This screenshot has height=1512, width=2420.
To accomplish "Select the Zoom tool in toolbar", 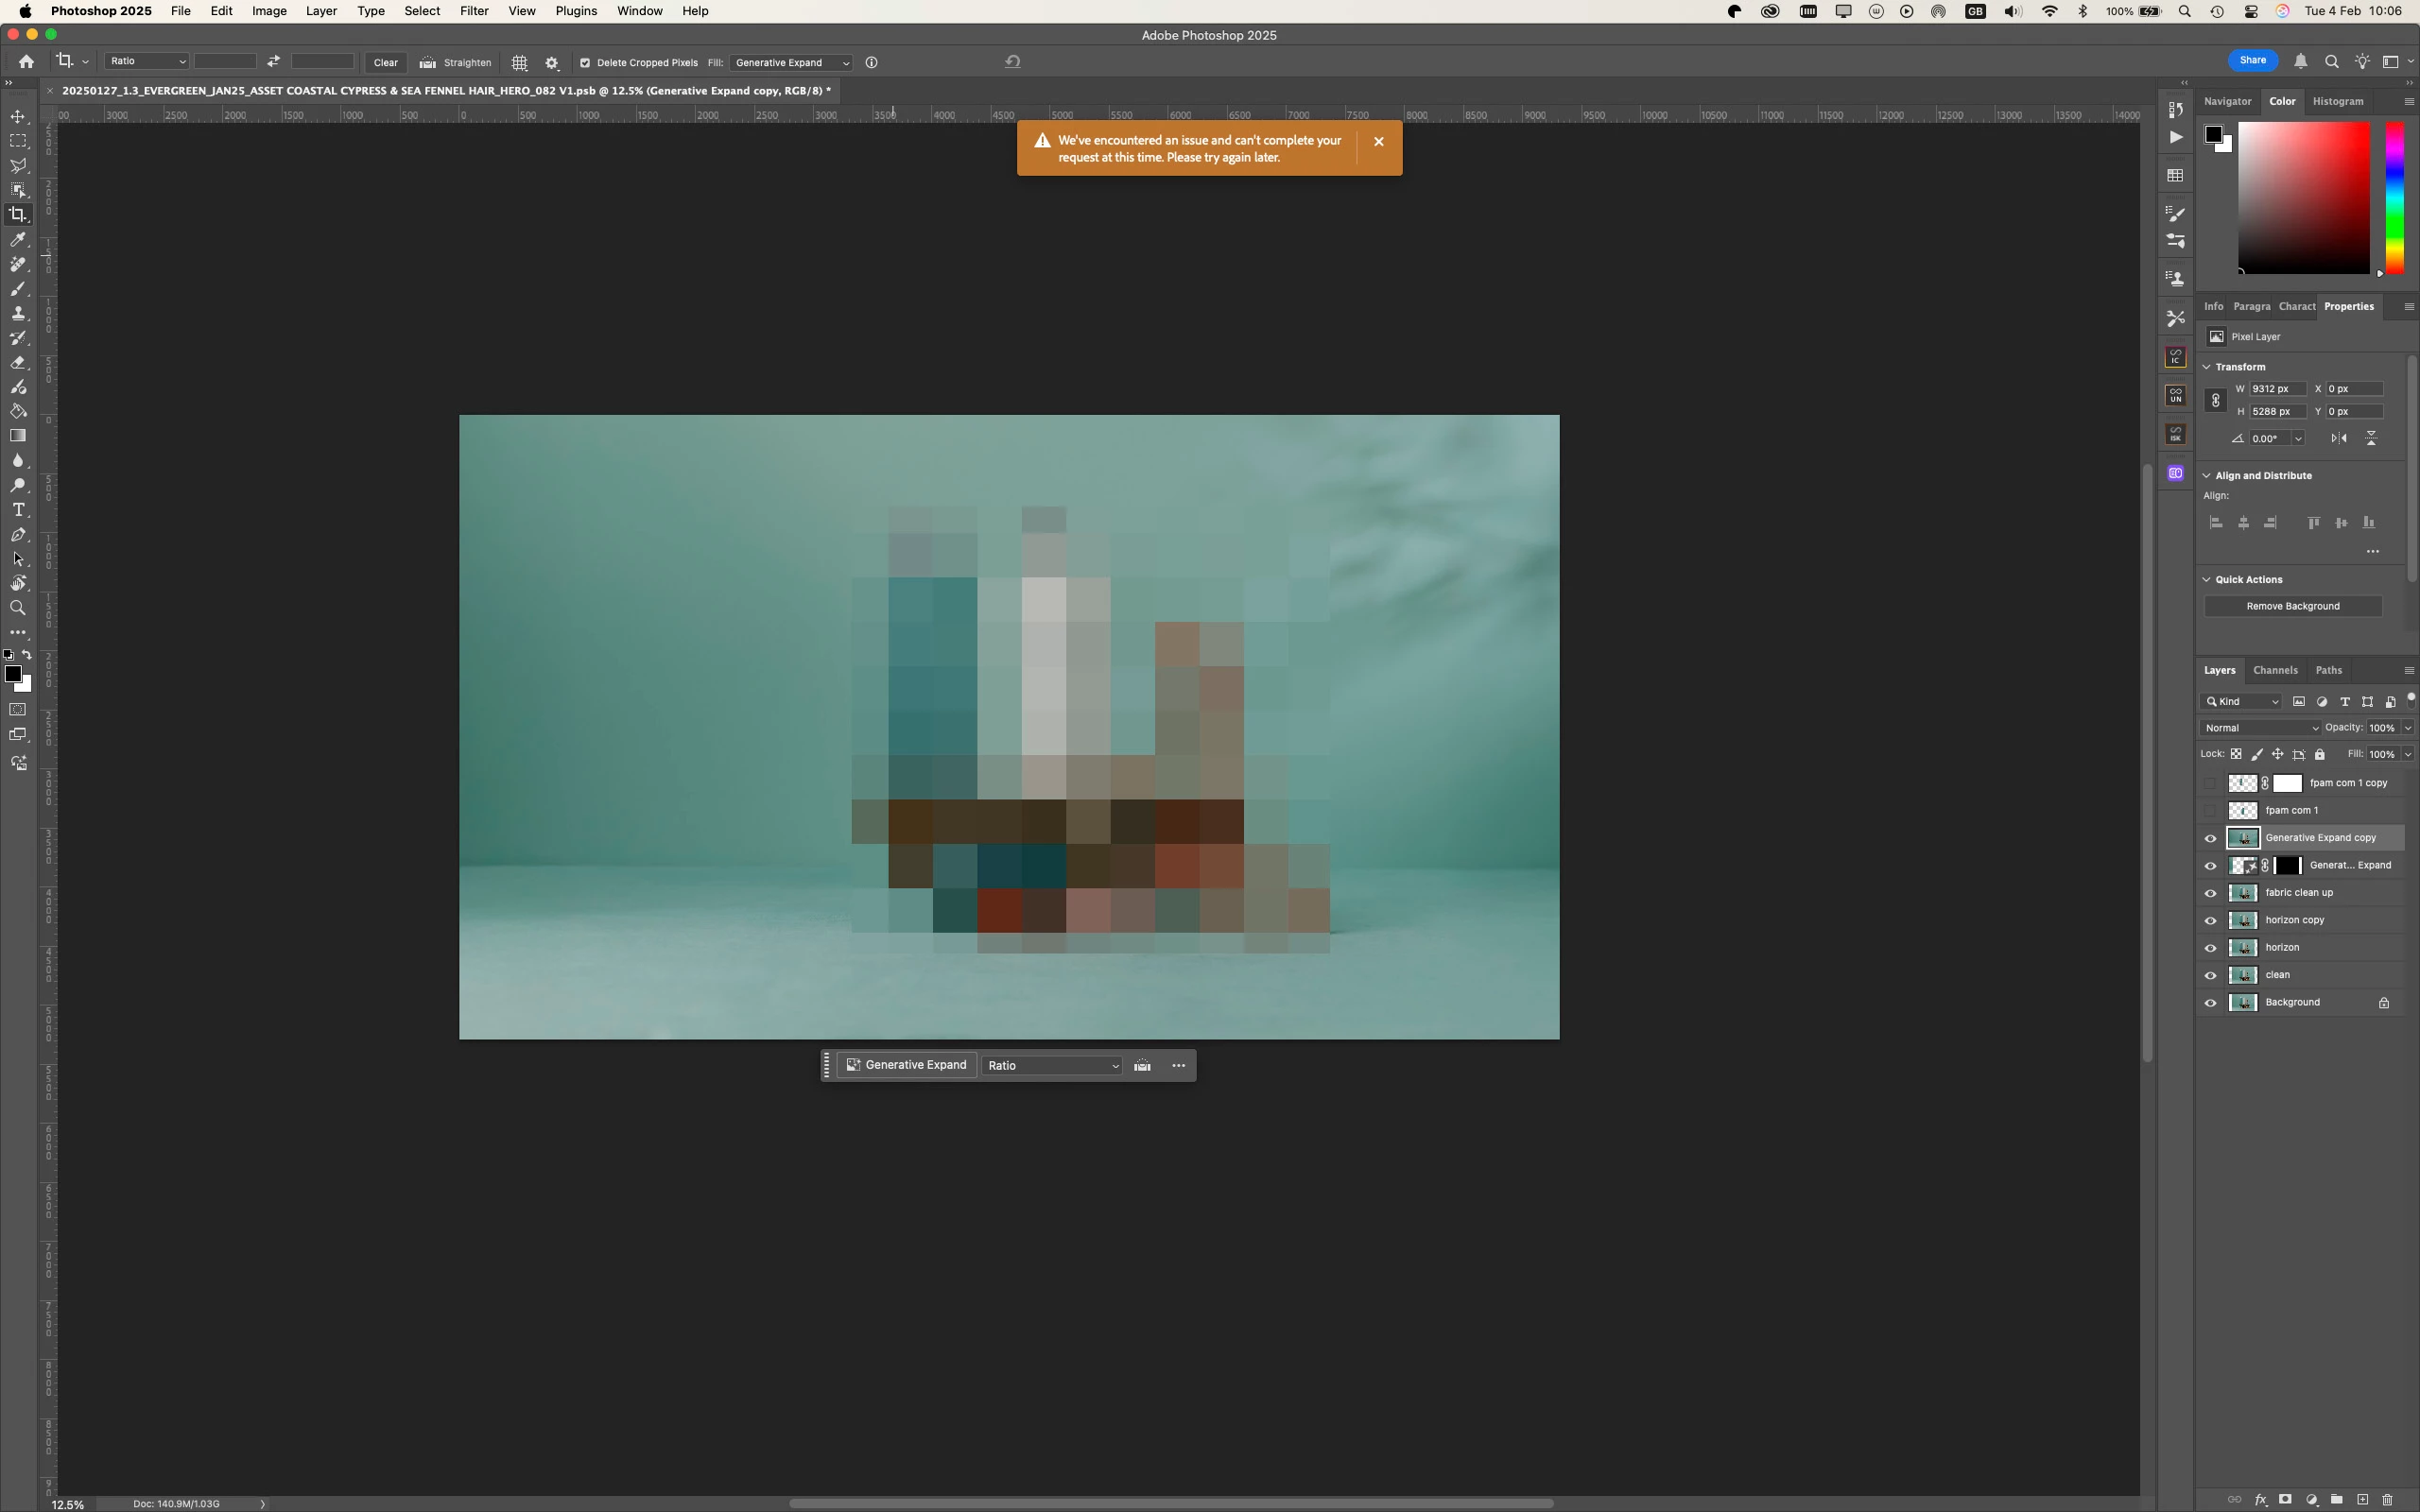I will tap(18, 608).
